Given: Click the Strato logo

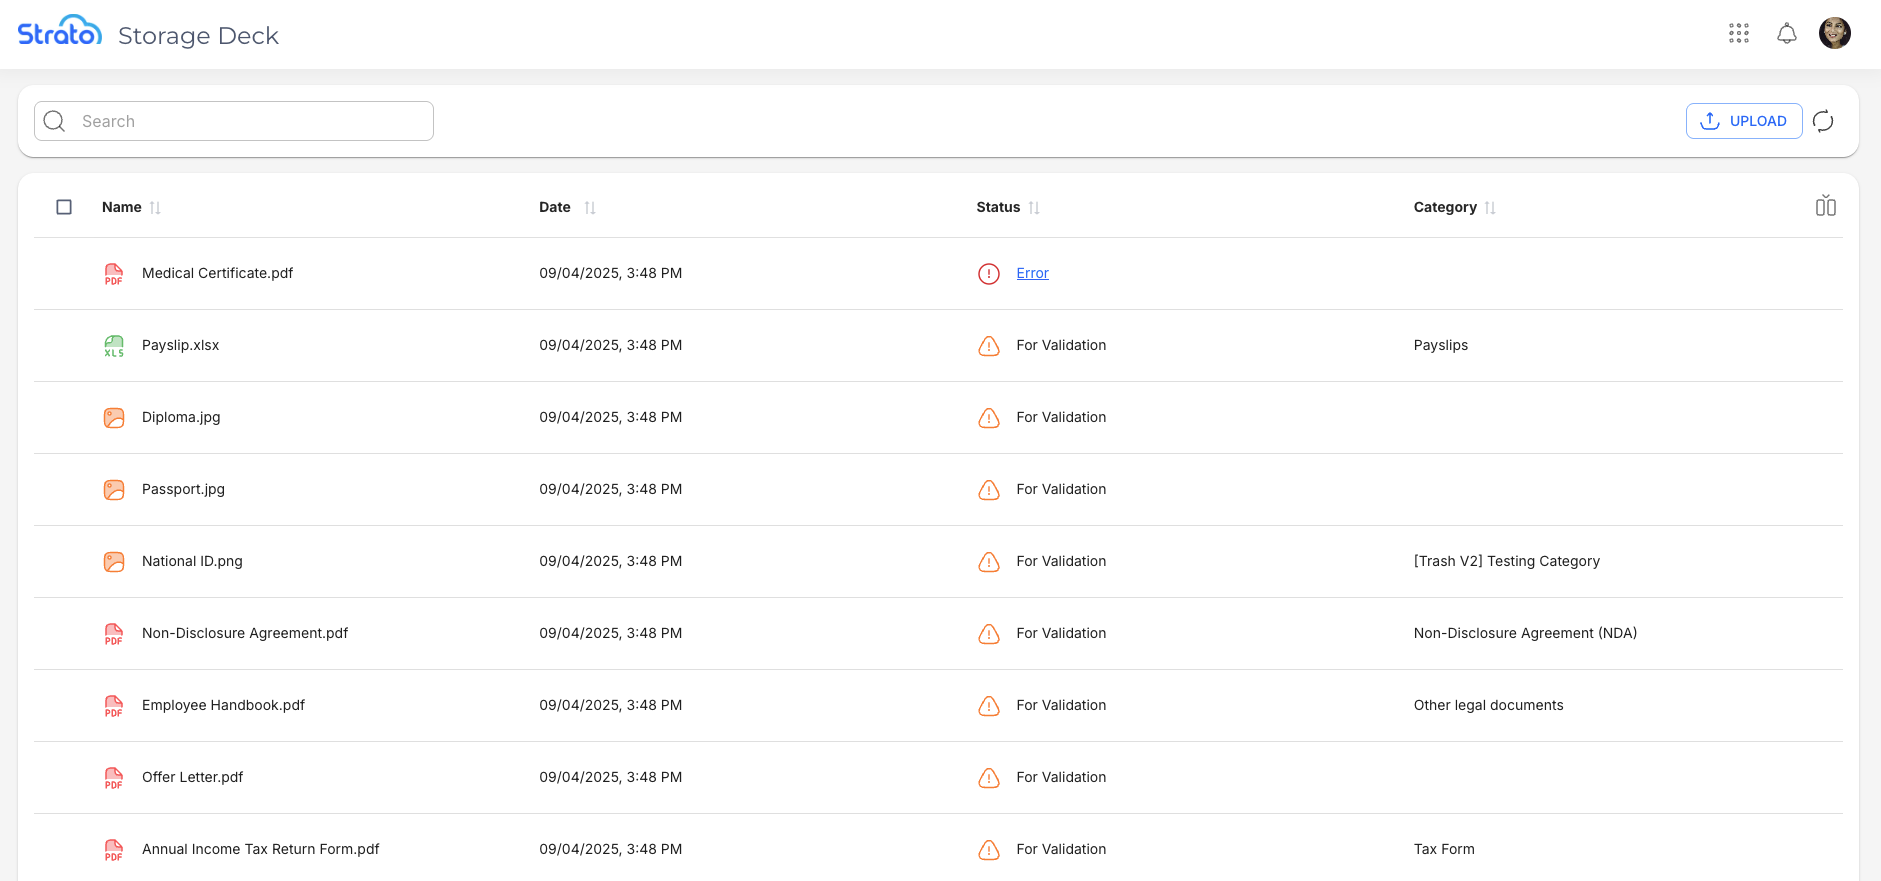Looking at the screenshot, I should [60, 33].
